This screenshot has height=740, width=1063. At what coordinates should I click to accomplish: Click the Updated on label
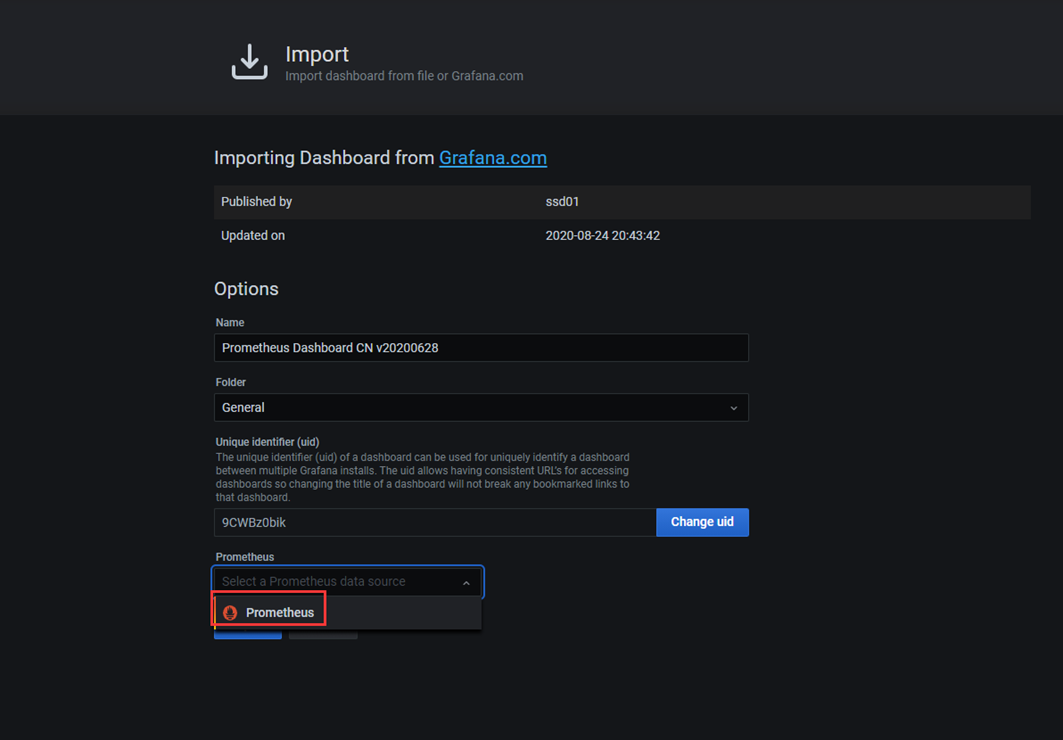coord(253,236)
